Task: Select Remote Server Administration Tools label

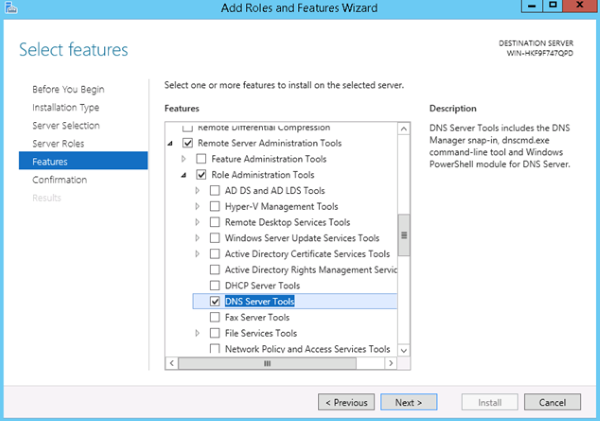Action: coord(269,143)
